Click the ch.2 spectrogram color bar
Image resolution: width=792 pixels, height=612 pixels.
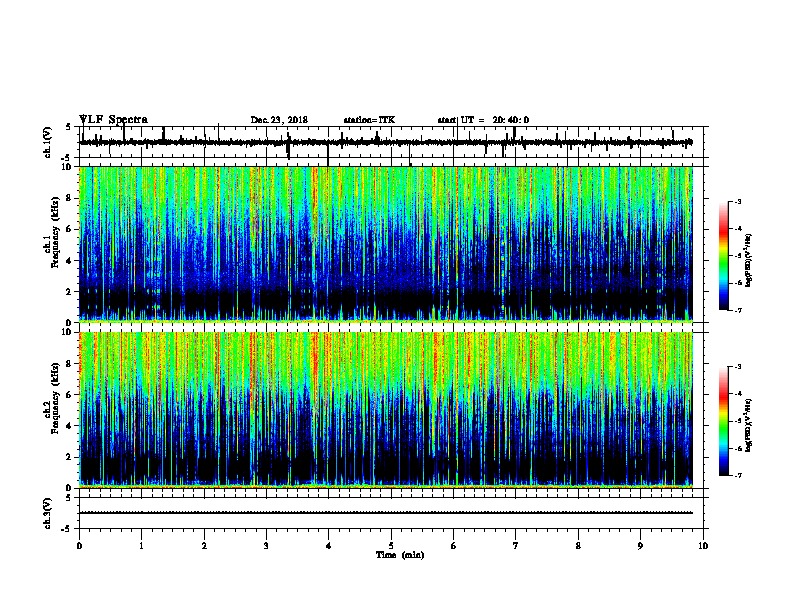pos(724,421)
